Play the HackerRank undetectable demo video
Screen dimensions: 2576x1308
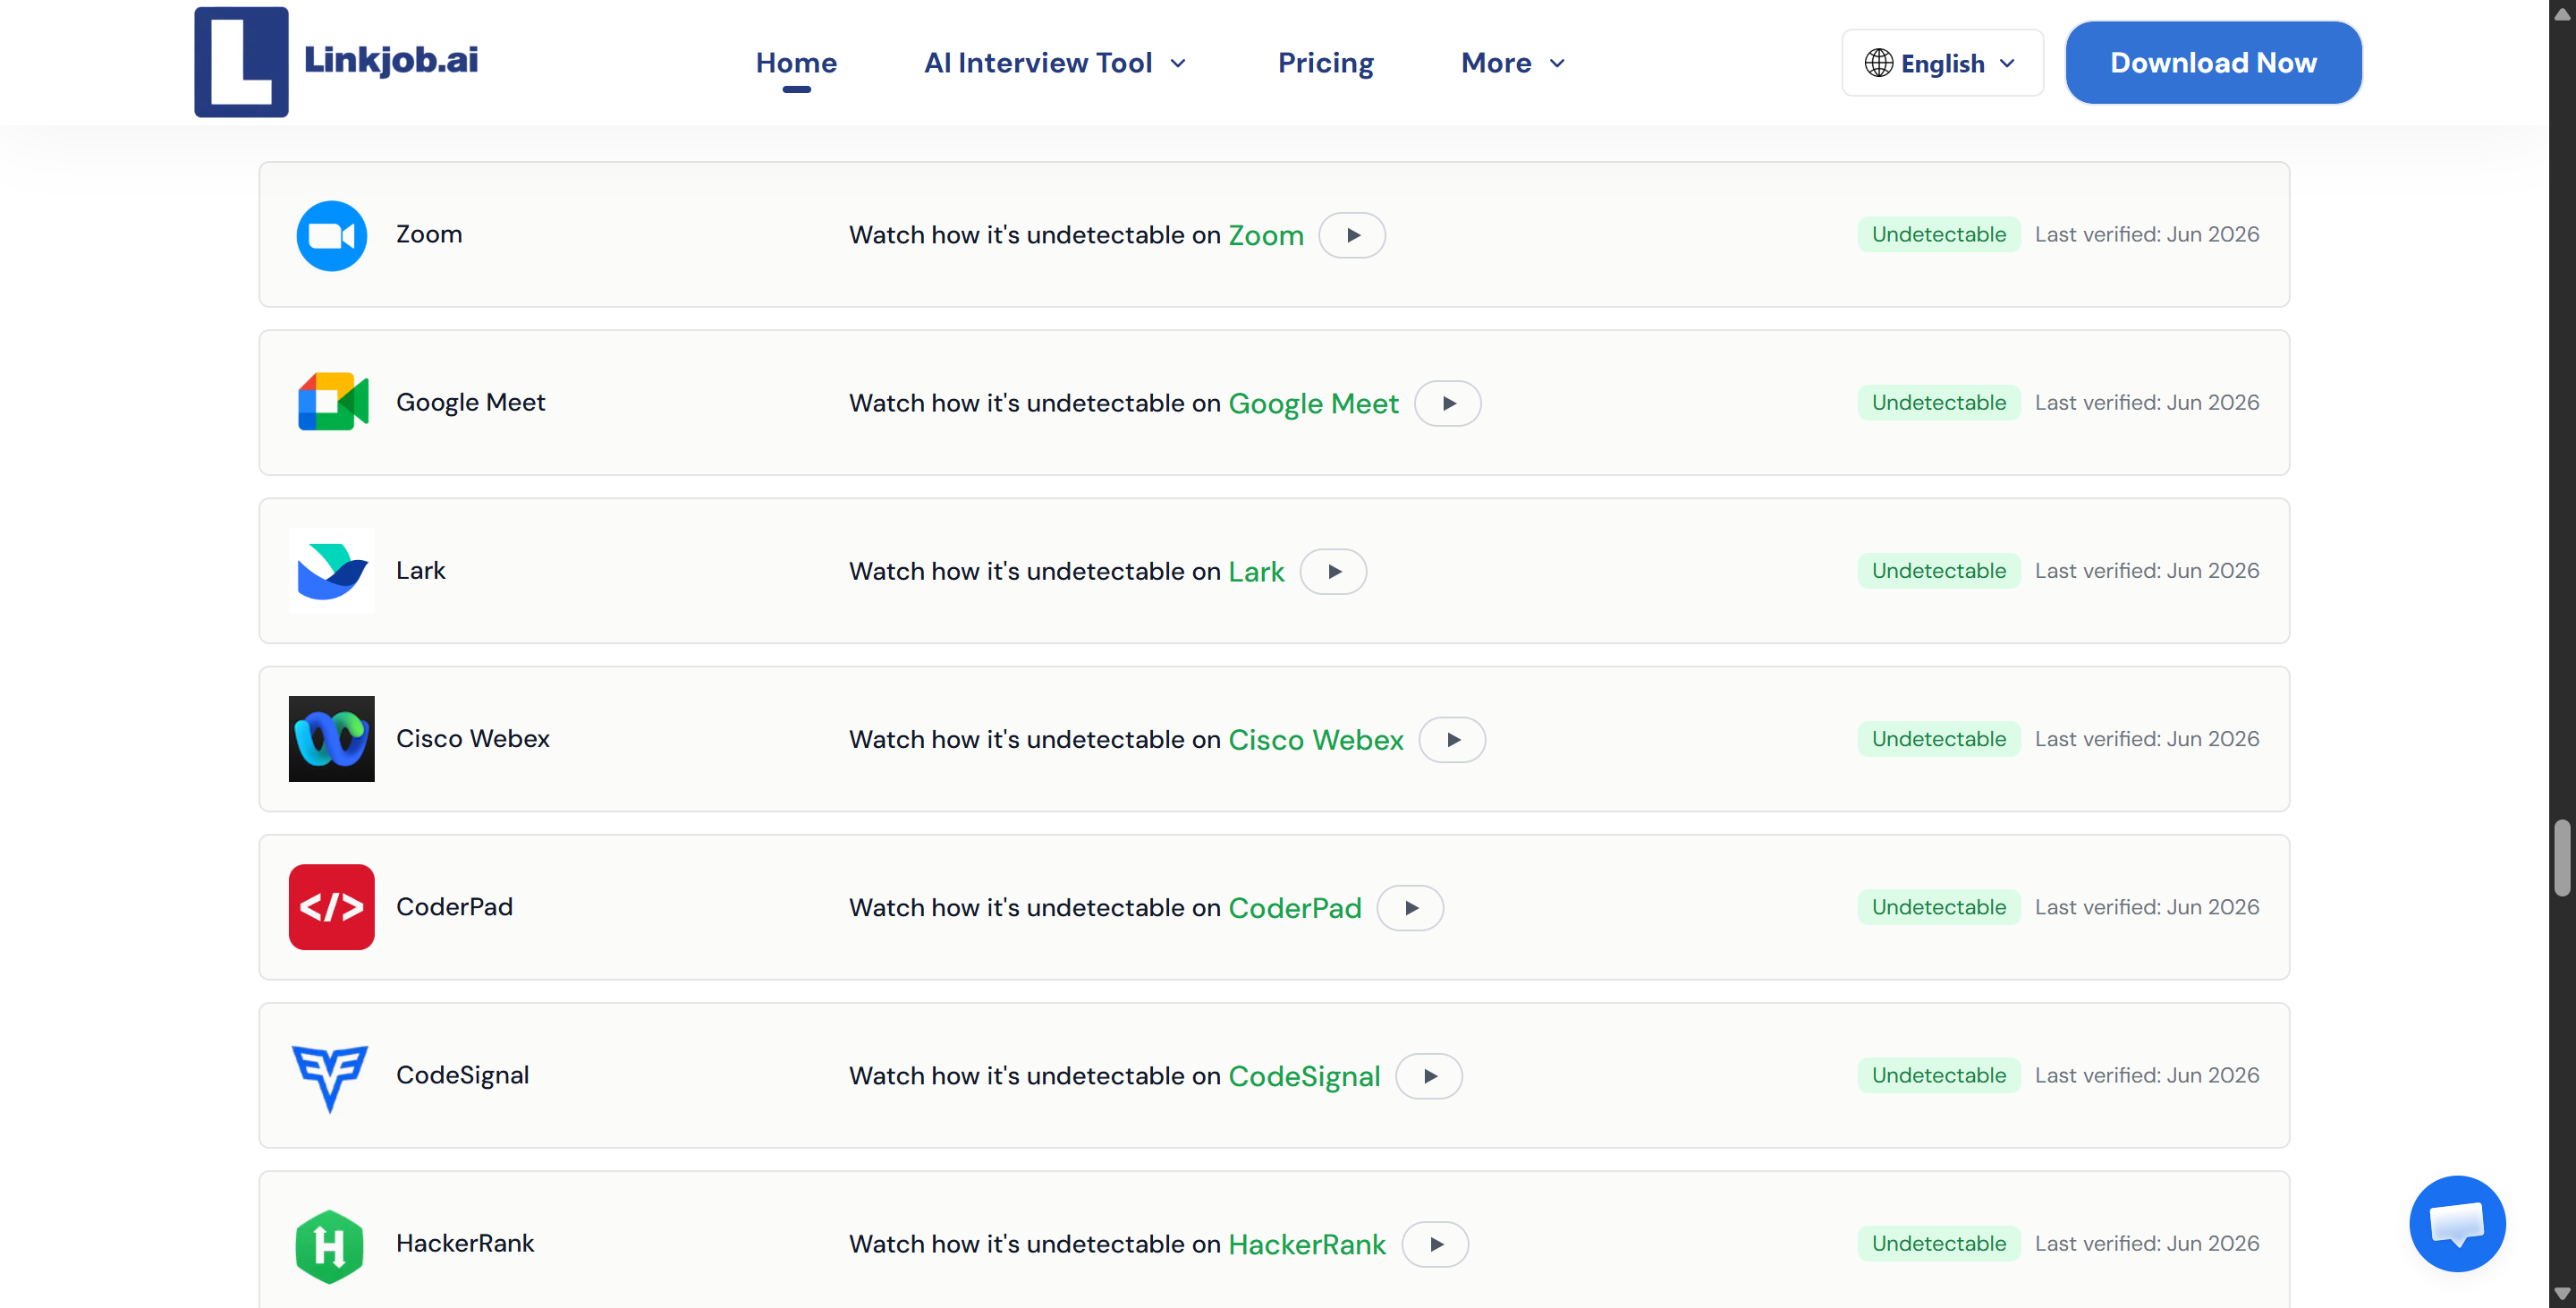pyautogui.click(x=1435, y=1244)
